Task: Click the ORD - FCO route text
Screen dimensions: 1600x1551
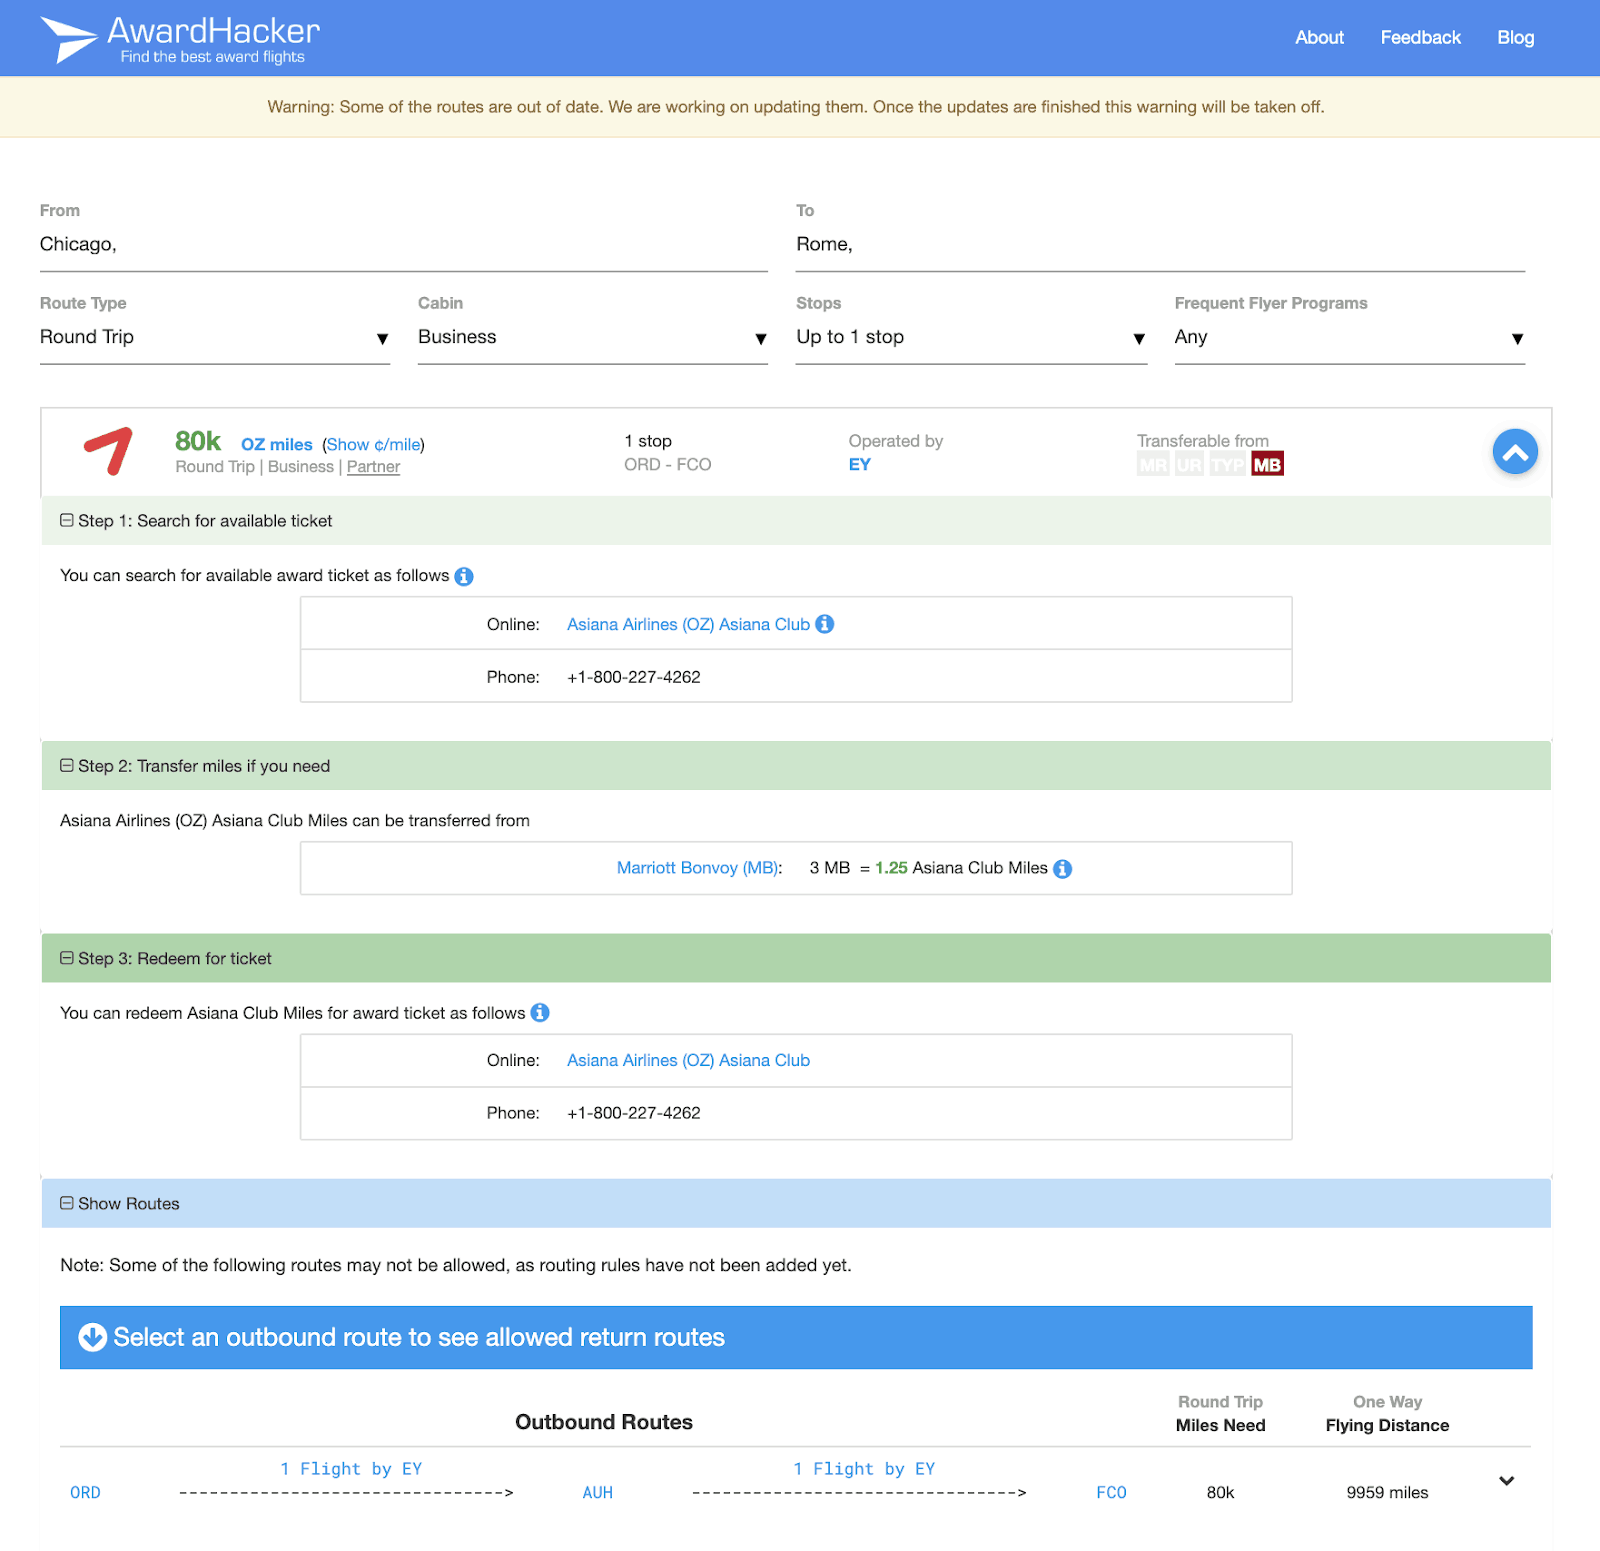Action: [x=667, y=465]
